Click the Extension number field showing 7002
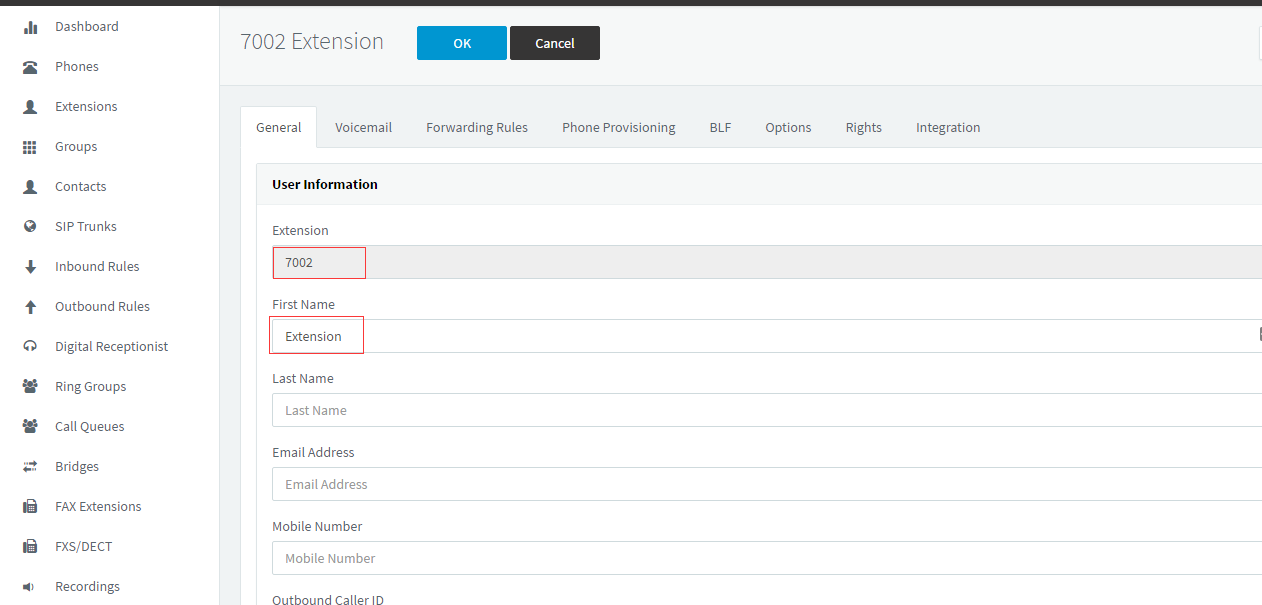 [x=767, y=262]
